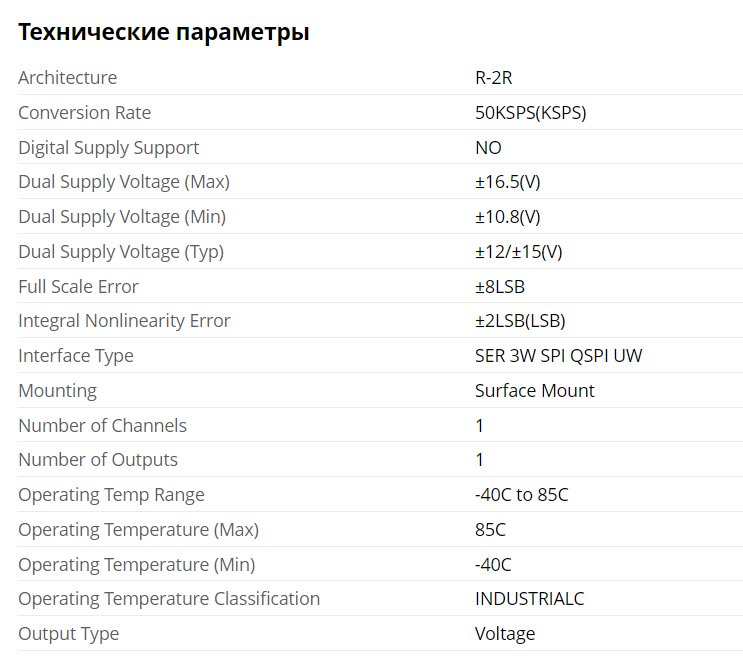Select the Architecture parameter label

[x=68, y=78]
